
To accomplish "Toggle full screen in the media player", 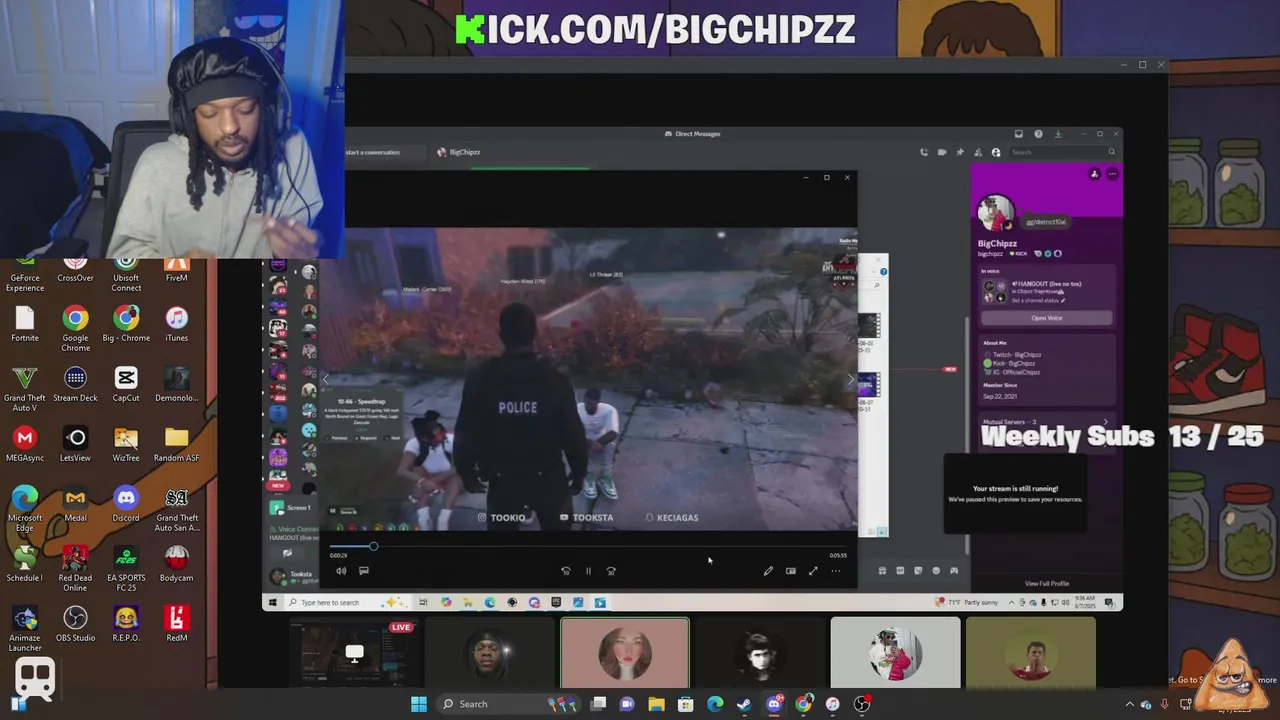I will (x=813, y=571).
